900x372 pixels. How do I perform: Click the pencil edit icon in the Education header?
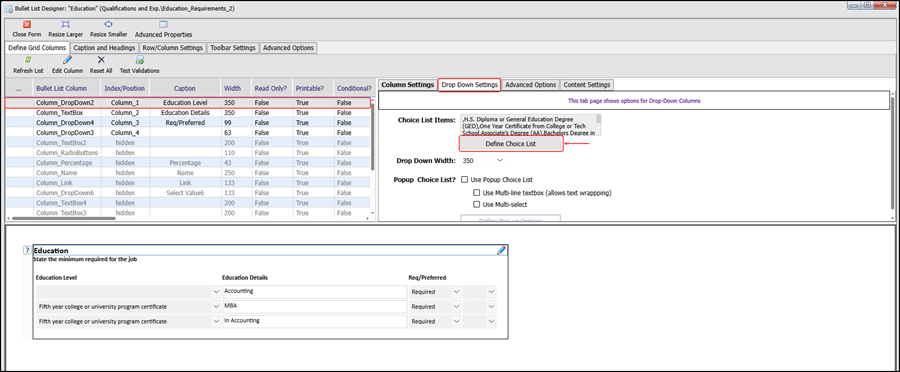pos(502,250)
